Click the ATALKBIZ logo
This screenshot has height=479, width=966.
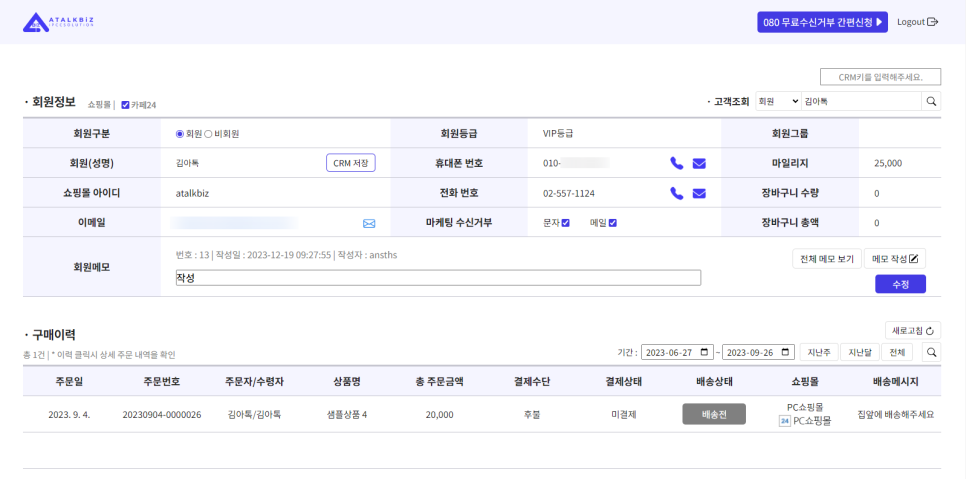(x=58, y=22)
